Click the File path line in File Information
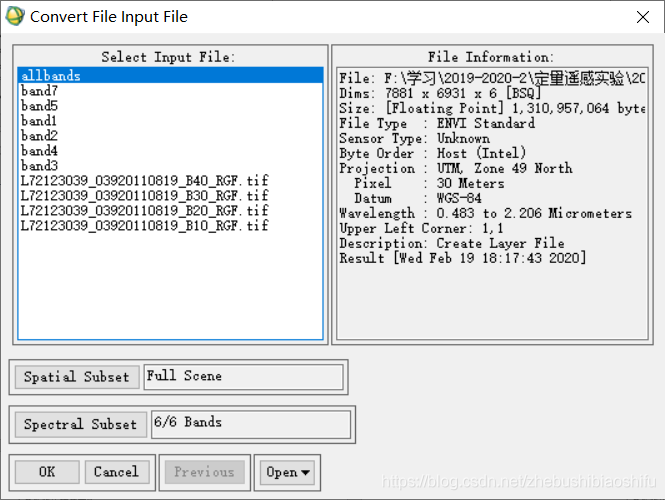665x500 pixels. point(492,78)
